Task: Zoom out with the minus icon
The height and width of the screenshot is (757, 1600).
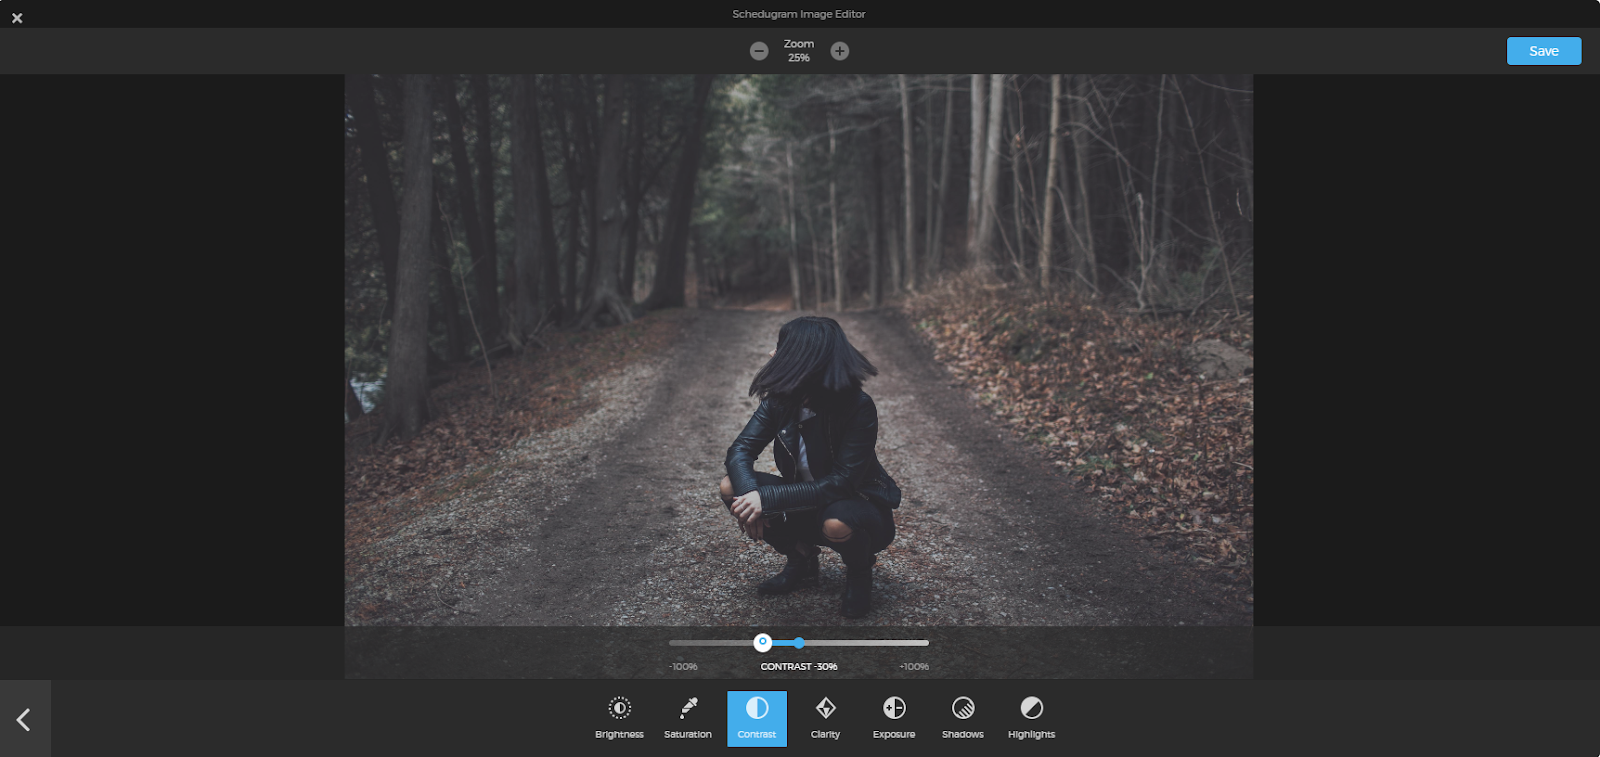Action: click(x=759, y=51)
